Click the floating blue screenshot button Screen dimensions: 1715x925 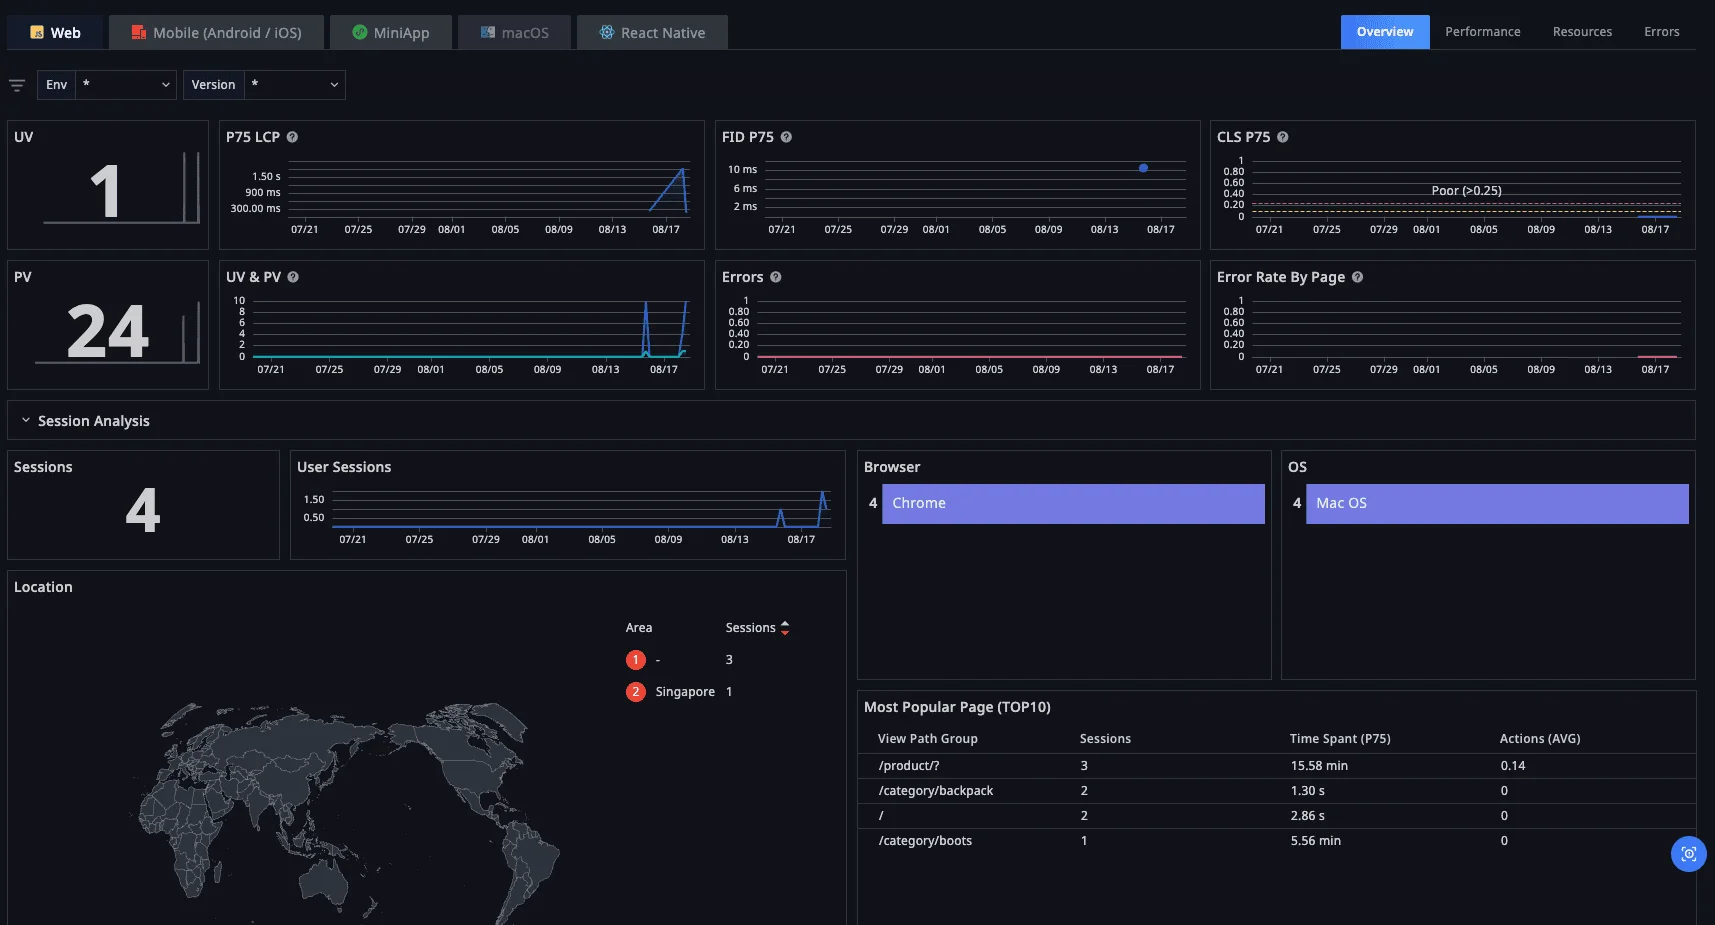coord(1688,854)
